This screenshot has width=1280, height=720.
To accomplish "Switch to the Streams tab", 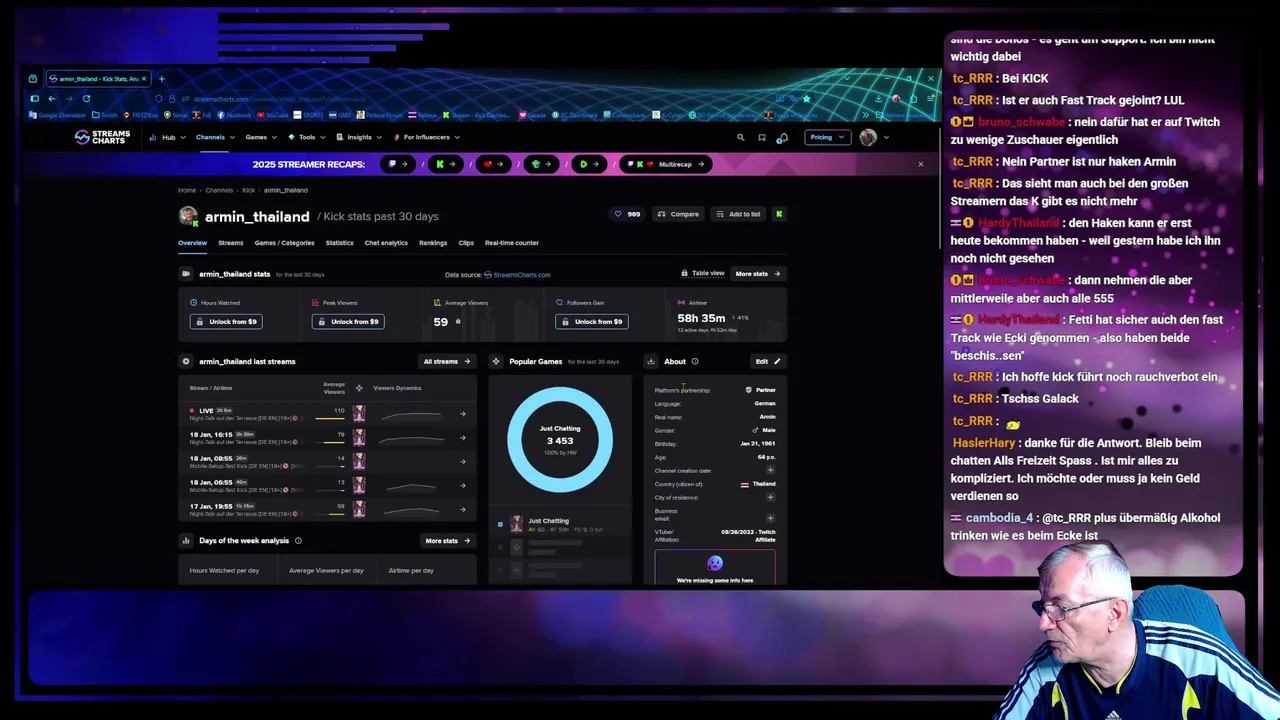I will tap(231, 243).
